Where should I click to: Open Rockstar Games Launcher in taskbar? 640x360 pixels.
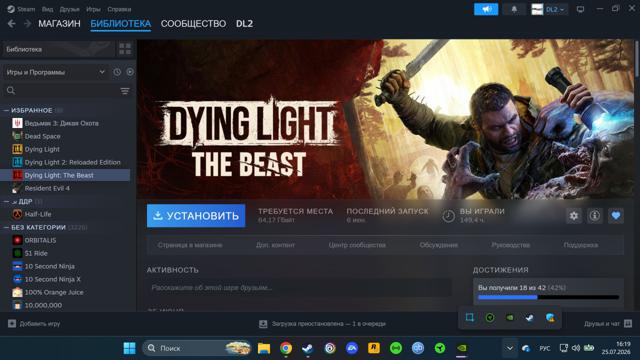[373, 348]
